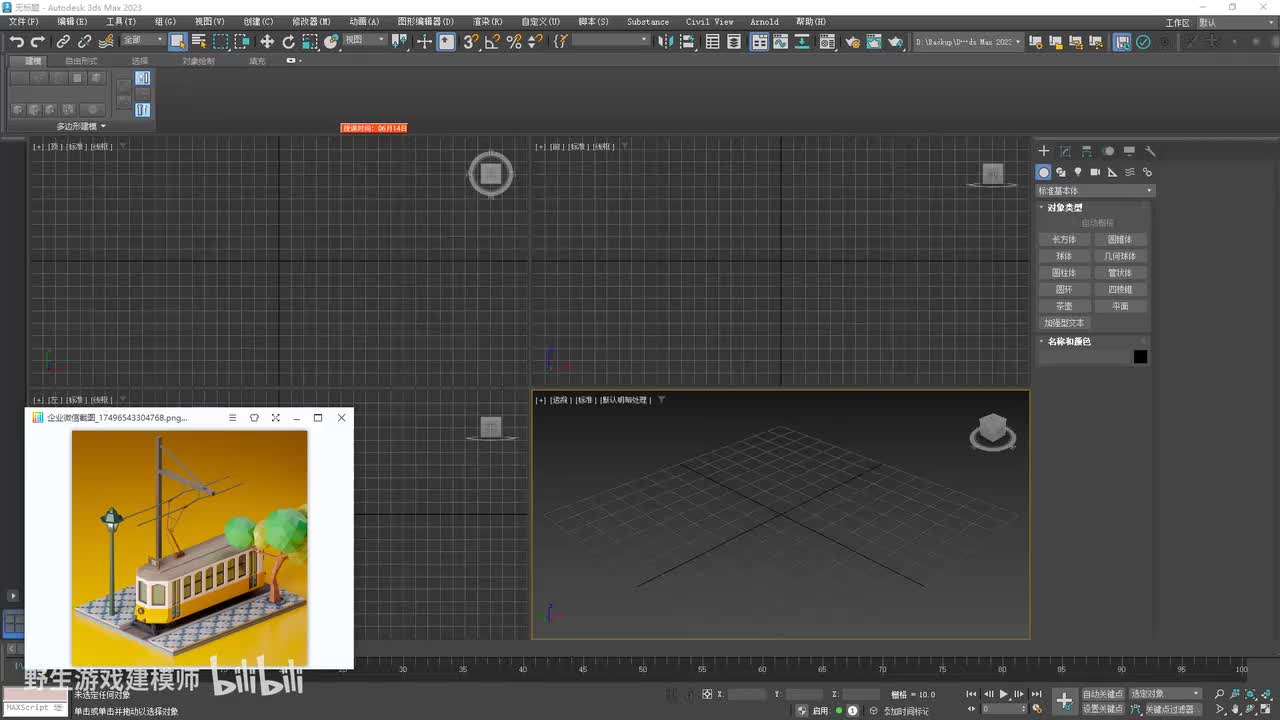
Task: Toggle the 3D Snaps button
Action: point(471,41)
